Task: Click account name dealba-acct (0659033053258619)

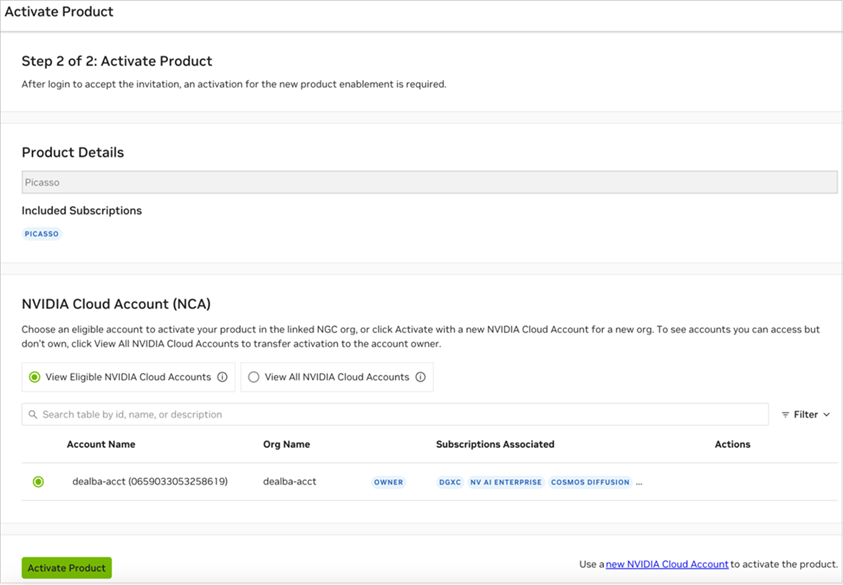Action: [150, 481]
